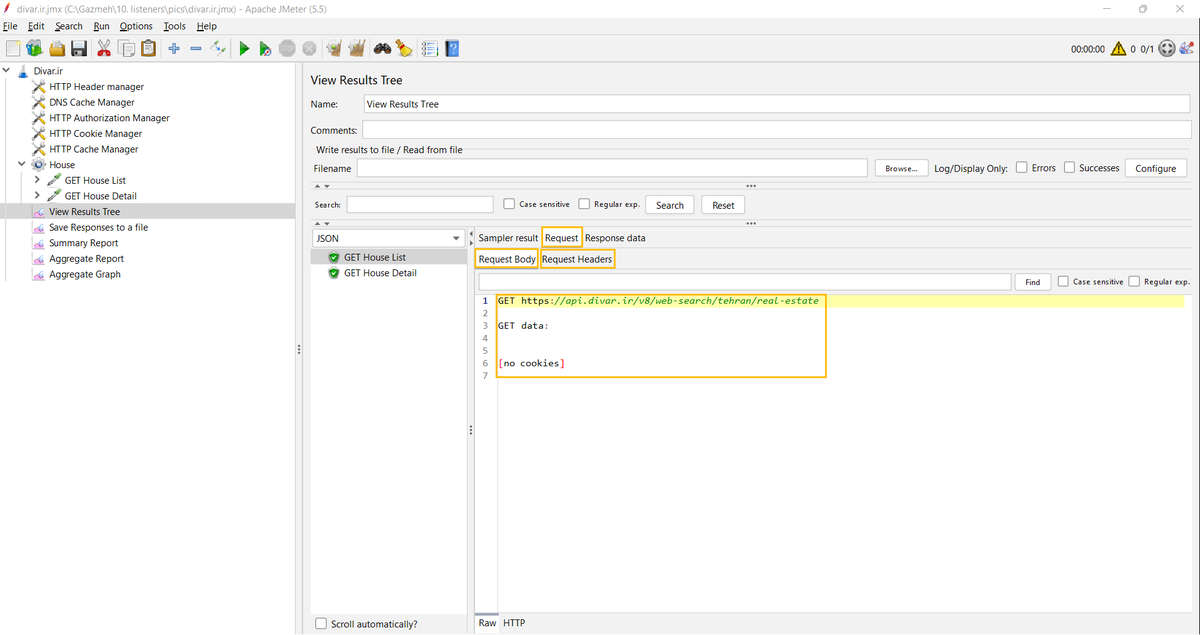Open the Options menu
This screenshot has height=635, width=1200.
pos(136,26)
